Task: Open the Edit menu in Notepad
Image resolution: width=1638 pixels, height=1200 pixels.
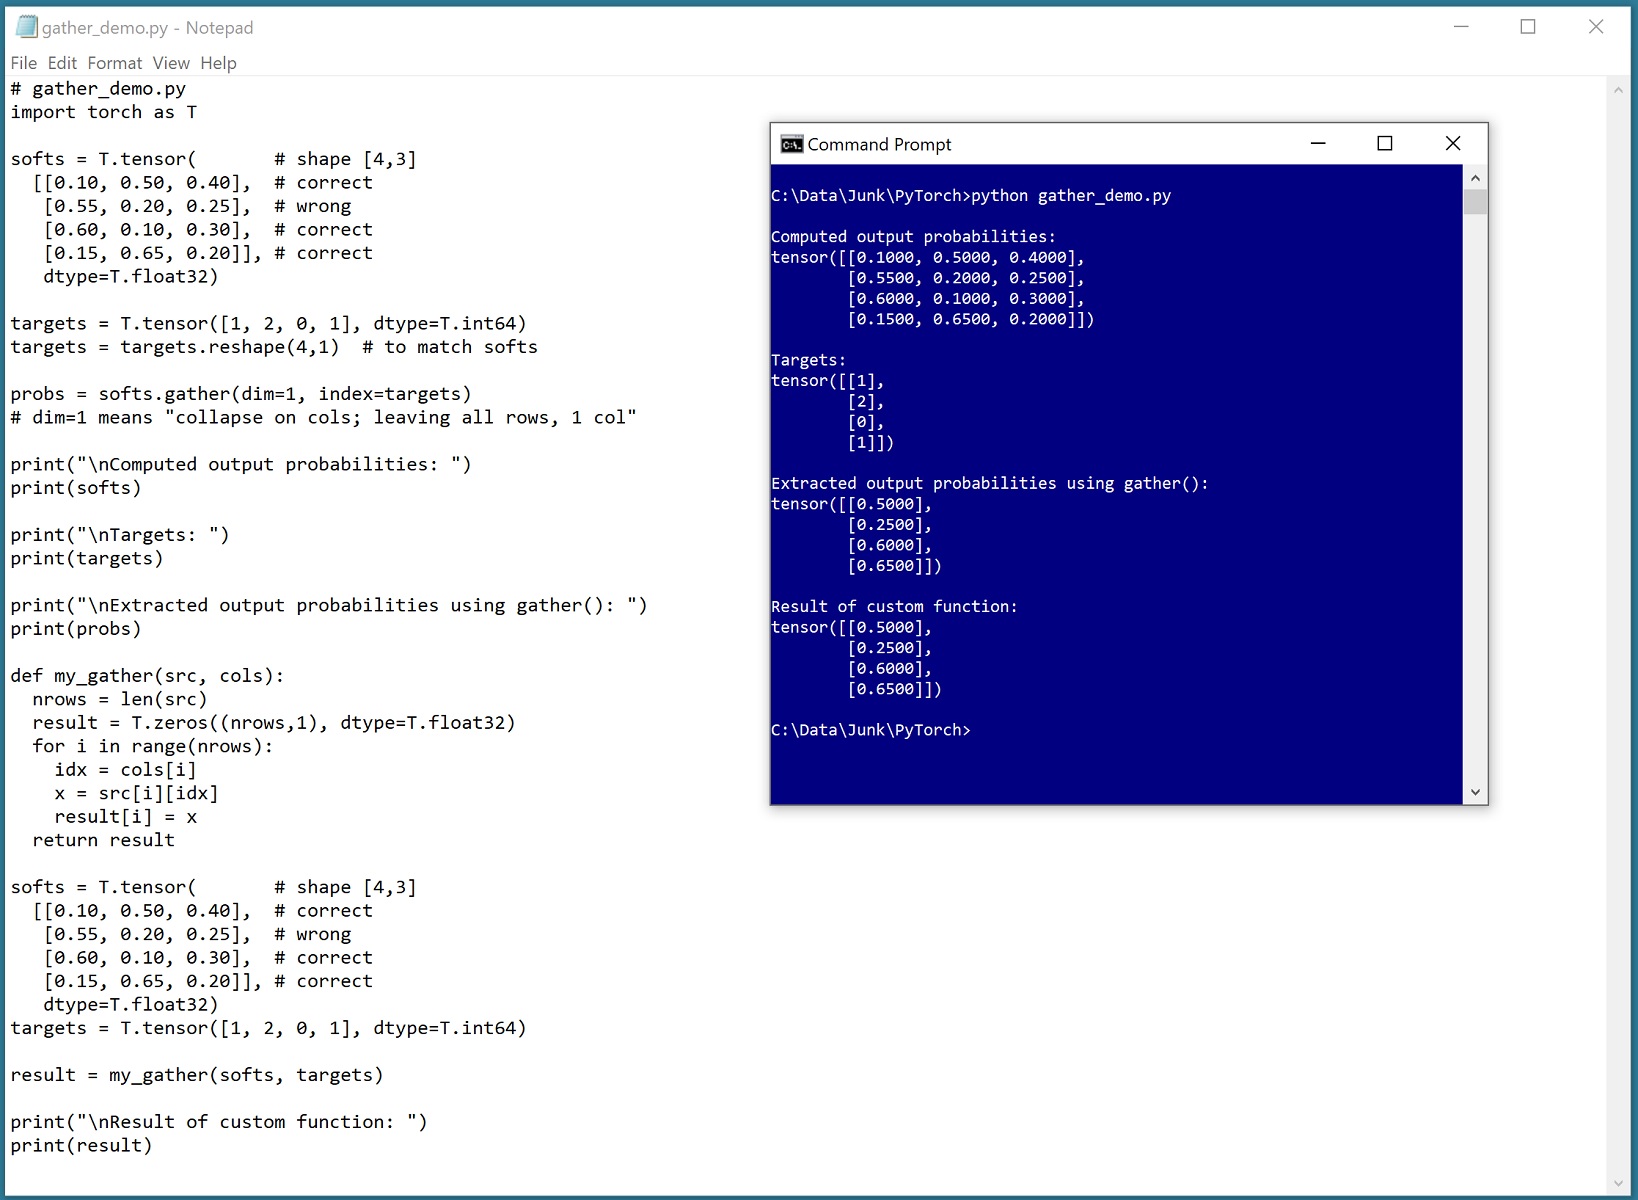Action: [x=62, y=63]
